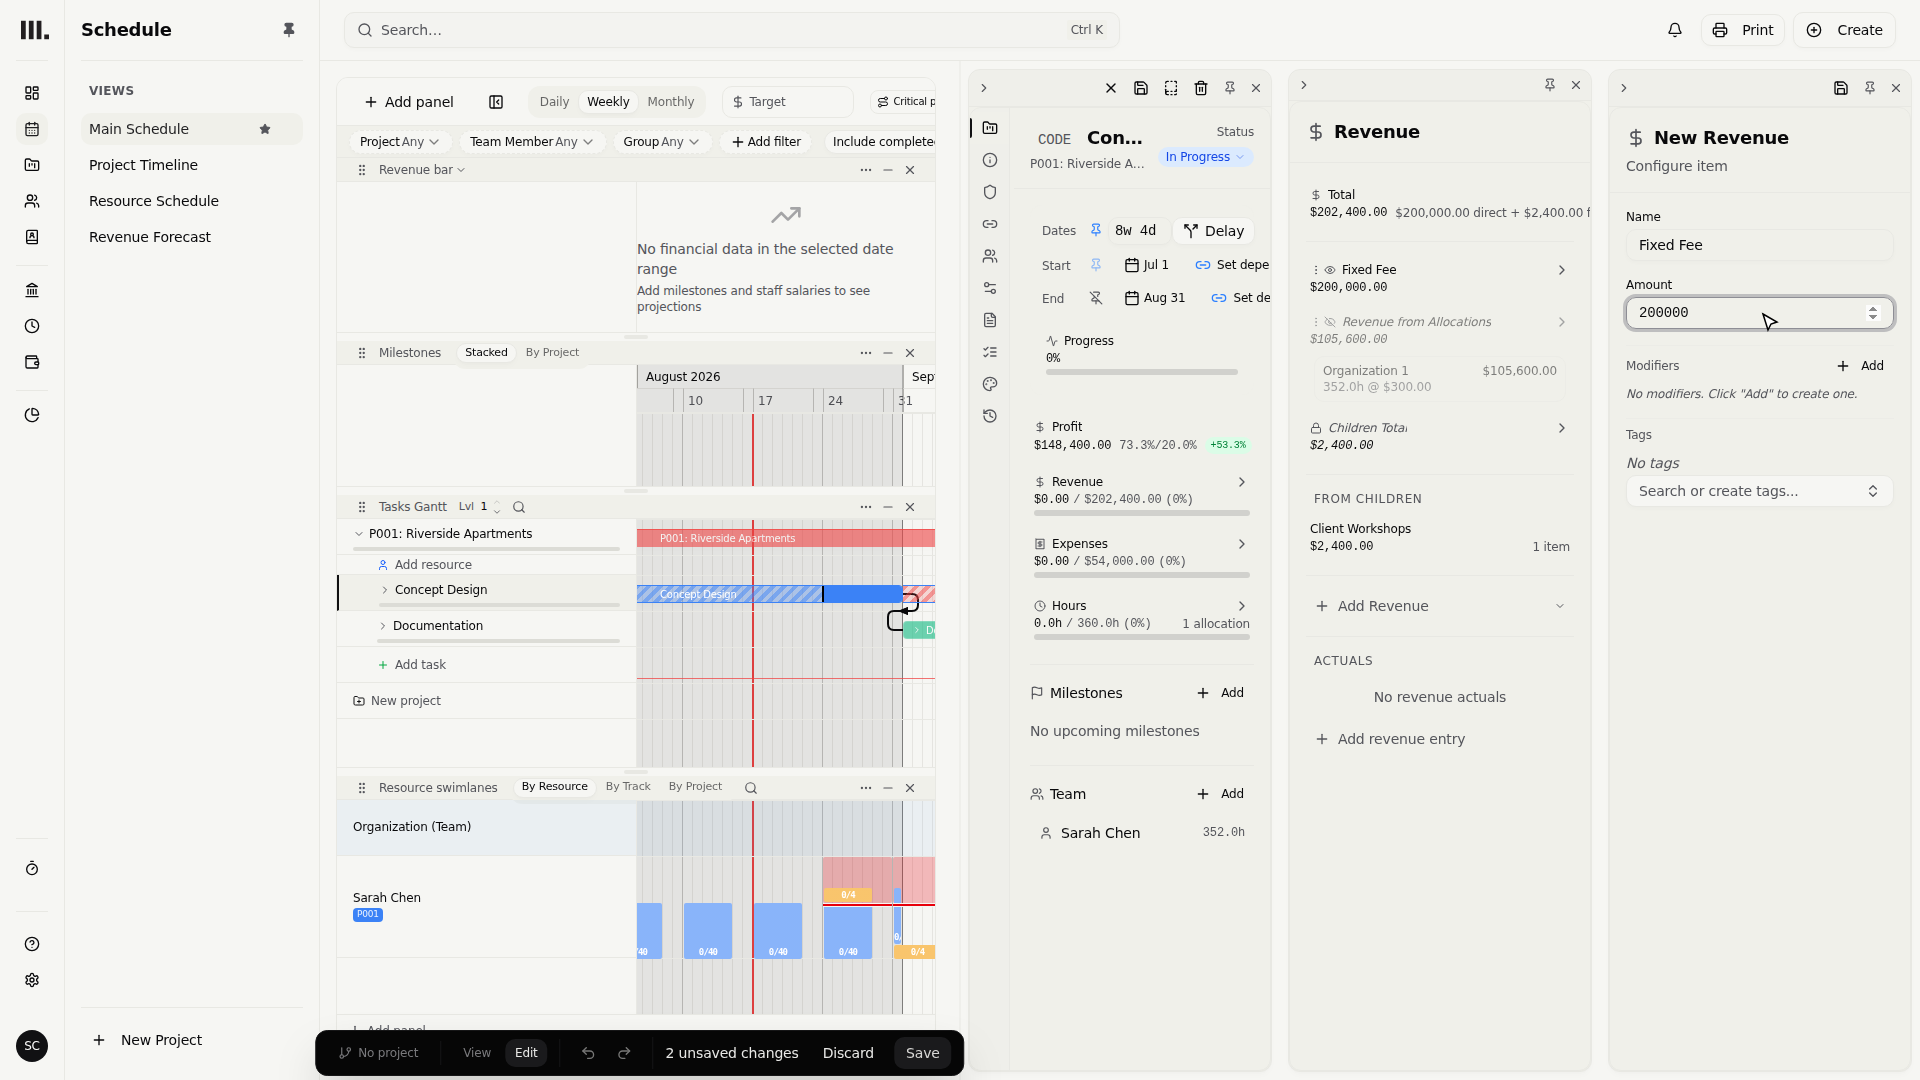Open the checklist icon in task panel
The height and width of the screenshot is (1080, 1920).
990,352
